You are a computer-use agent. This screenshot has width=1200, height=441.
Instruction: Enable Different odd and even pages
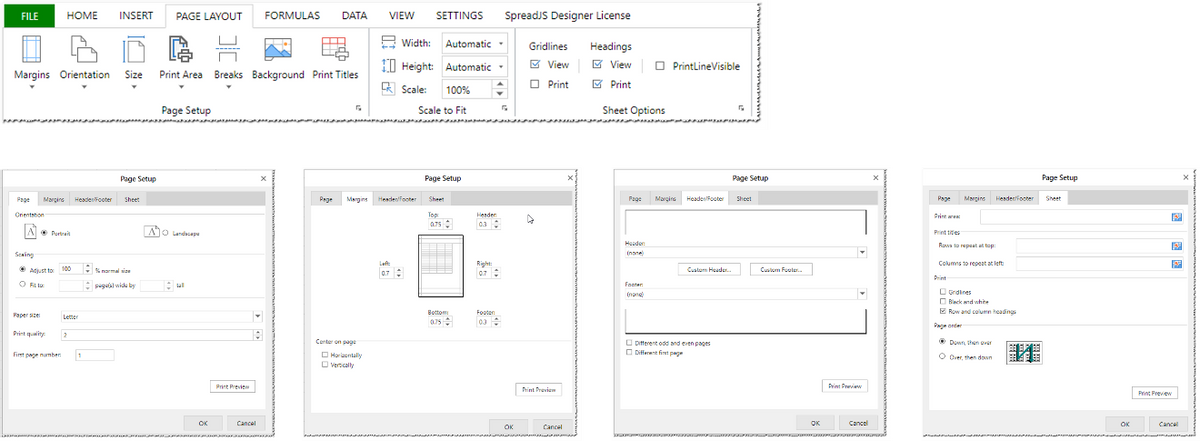click(x=628, y=343)
